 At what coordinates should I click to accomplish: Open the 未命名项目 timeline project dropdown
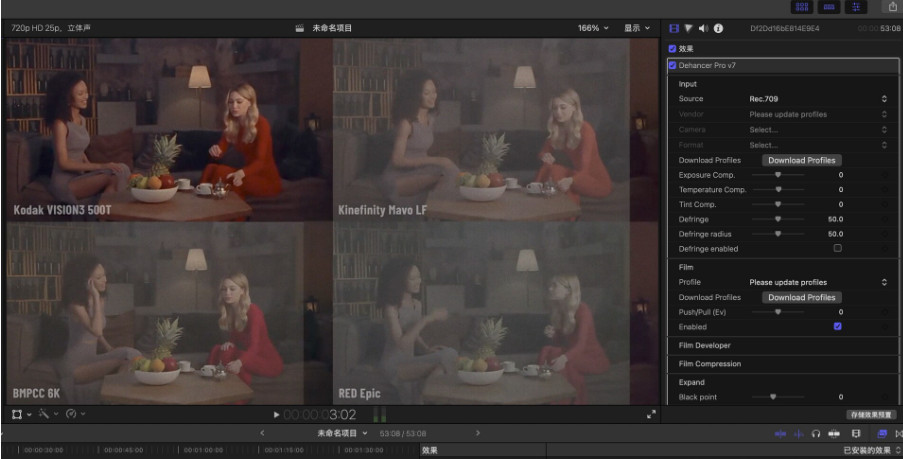(x=342, y=433)
